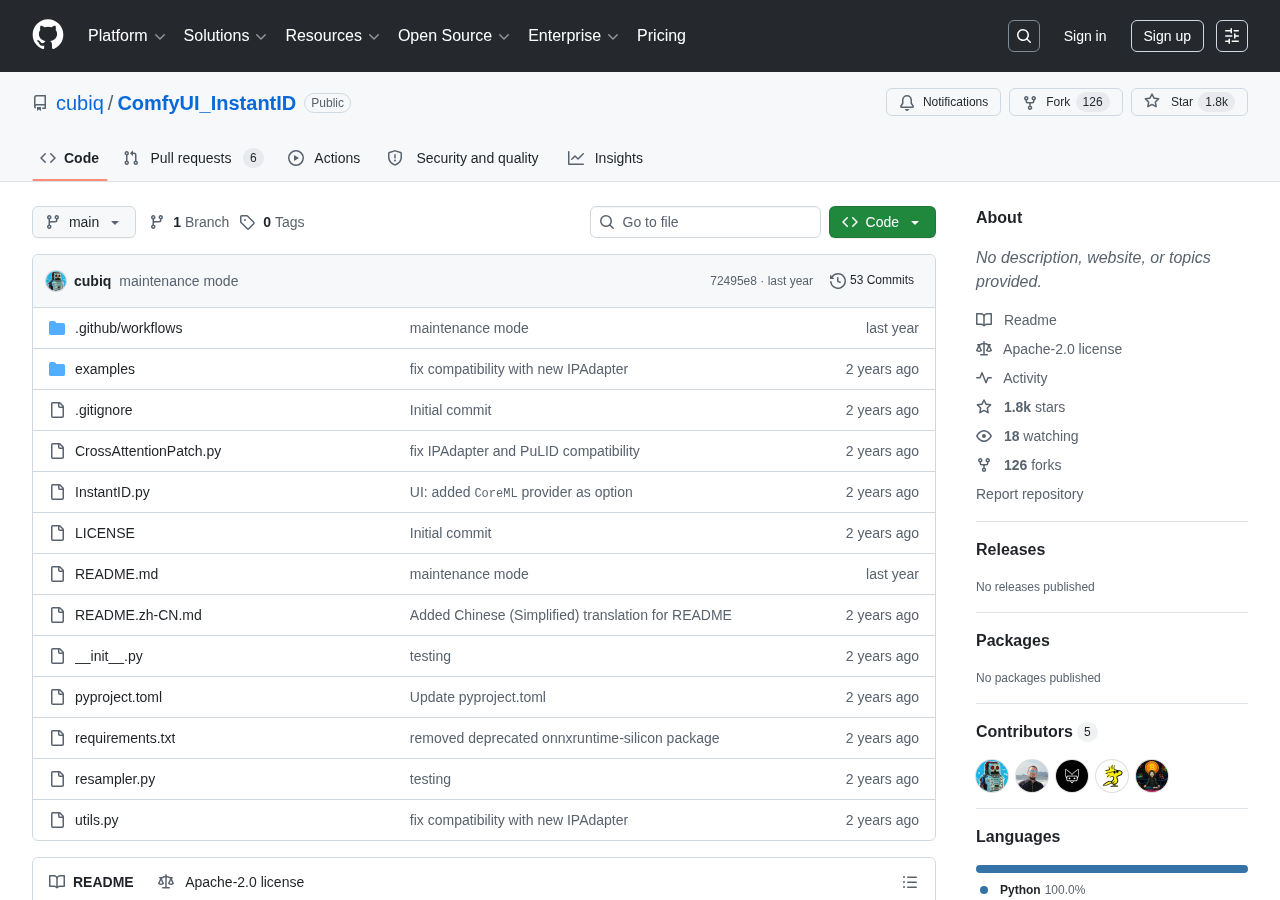Viewport: 1280px width, 900px height.
Task: Click the Contributors heading link
Action: click(1036, 732)
